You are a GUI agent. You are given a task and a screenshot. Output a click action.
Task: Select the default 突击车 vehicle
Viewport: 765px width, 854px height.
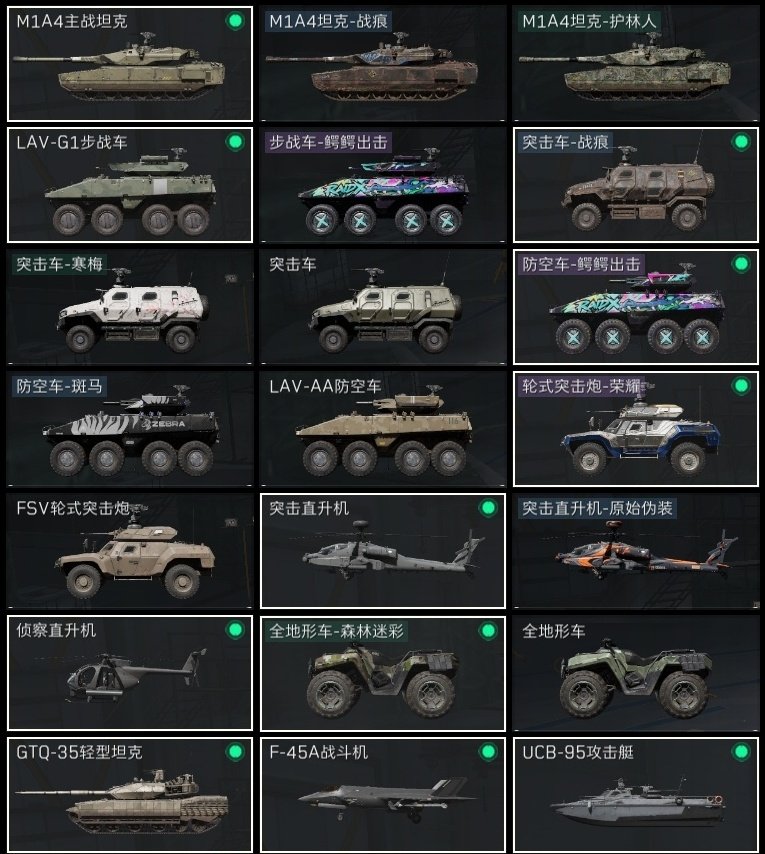(383, 307)
